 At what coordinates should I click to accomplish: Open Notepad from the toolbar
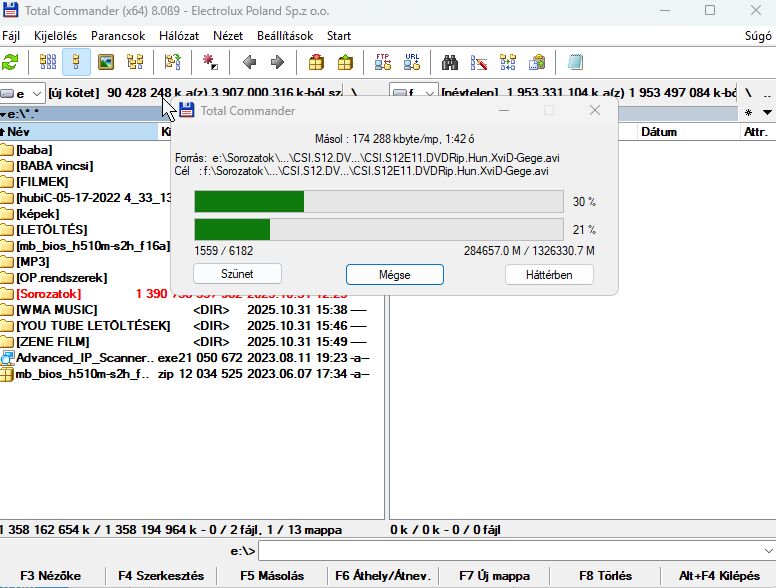pyautogui.click(x=575, y=62)
